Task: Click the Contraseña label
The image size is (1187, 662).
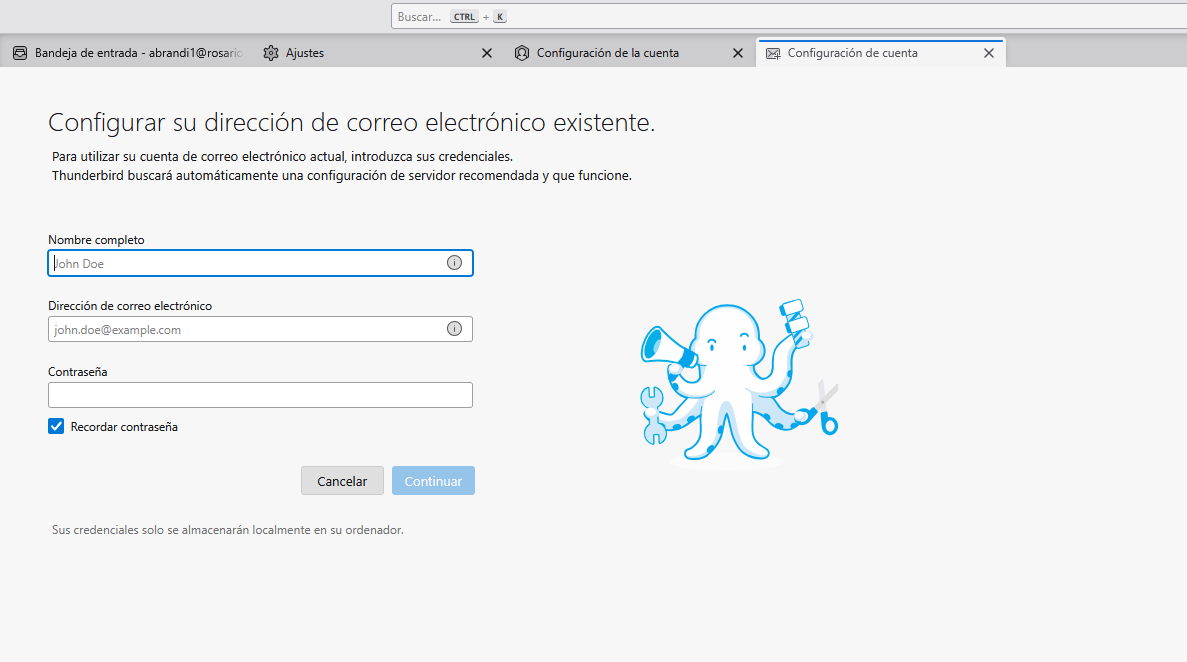Action: coord(77,372)
